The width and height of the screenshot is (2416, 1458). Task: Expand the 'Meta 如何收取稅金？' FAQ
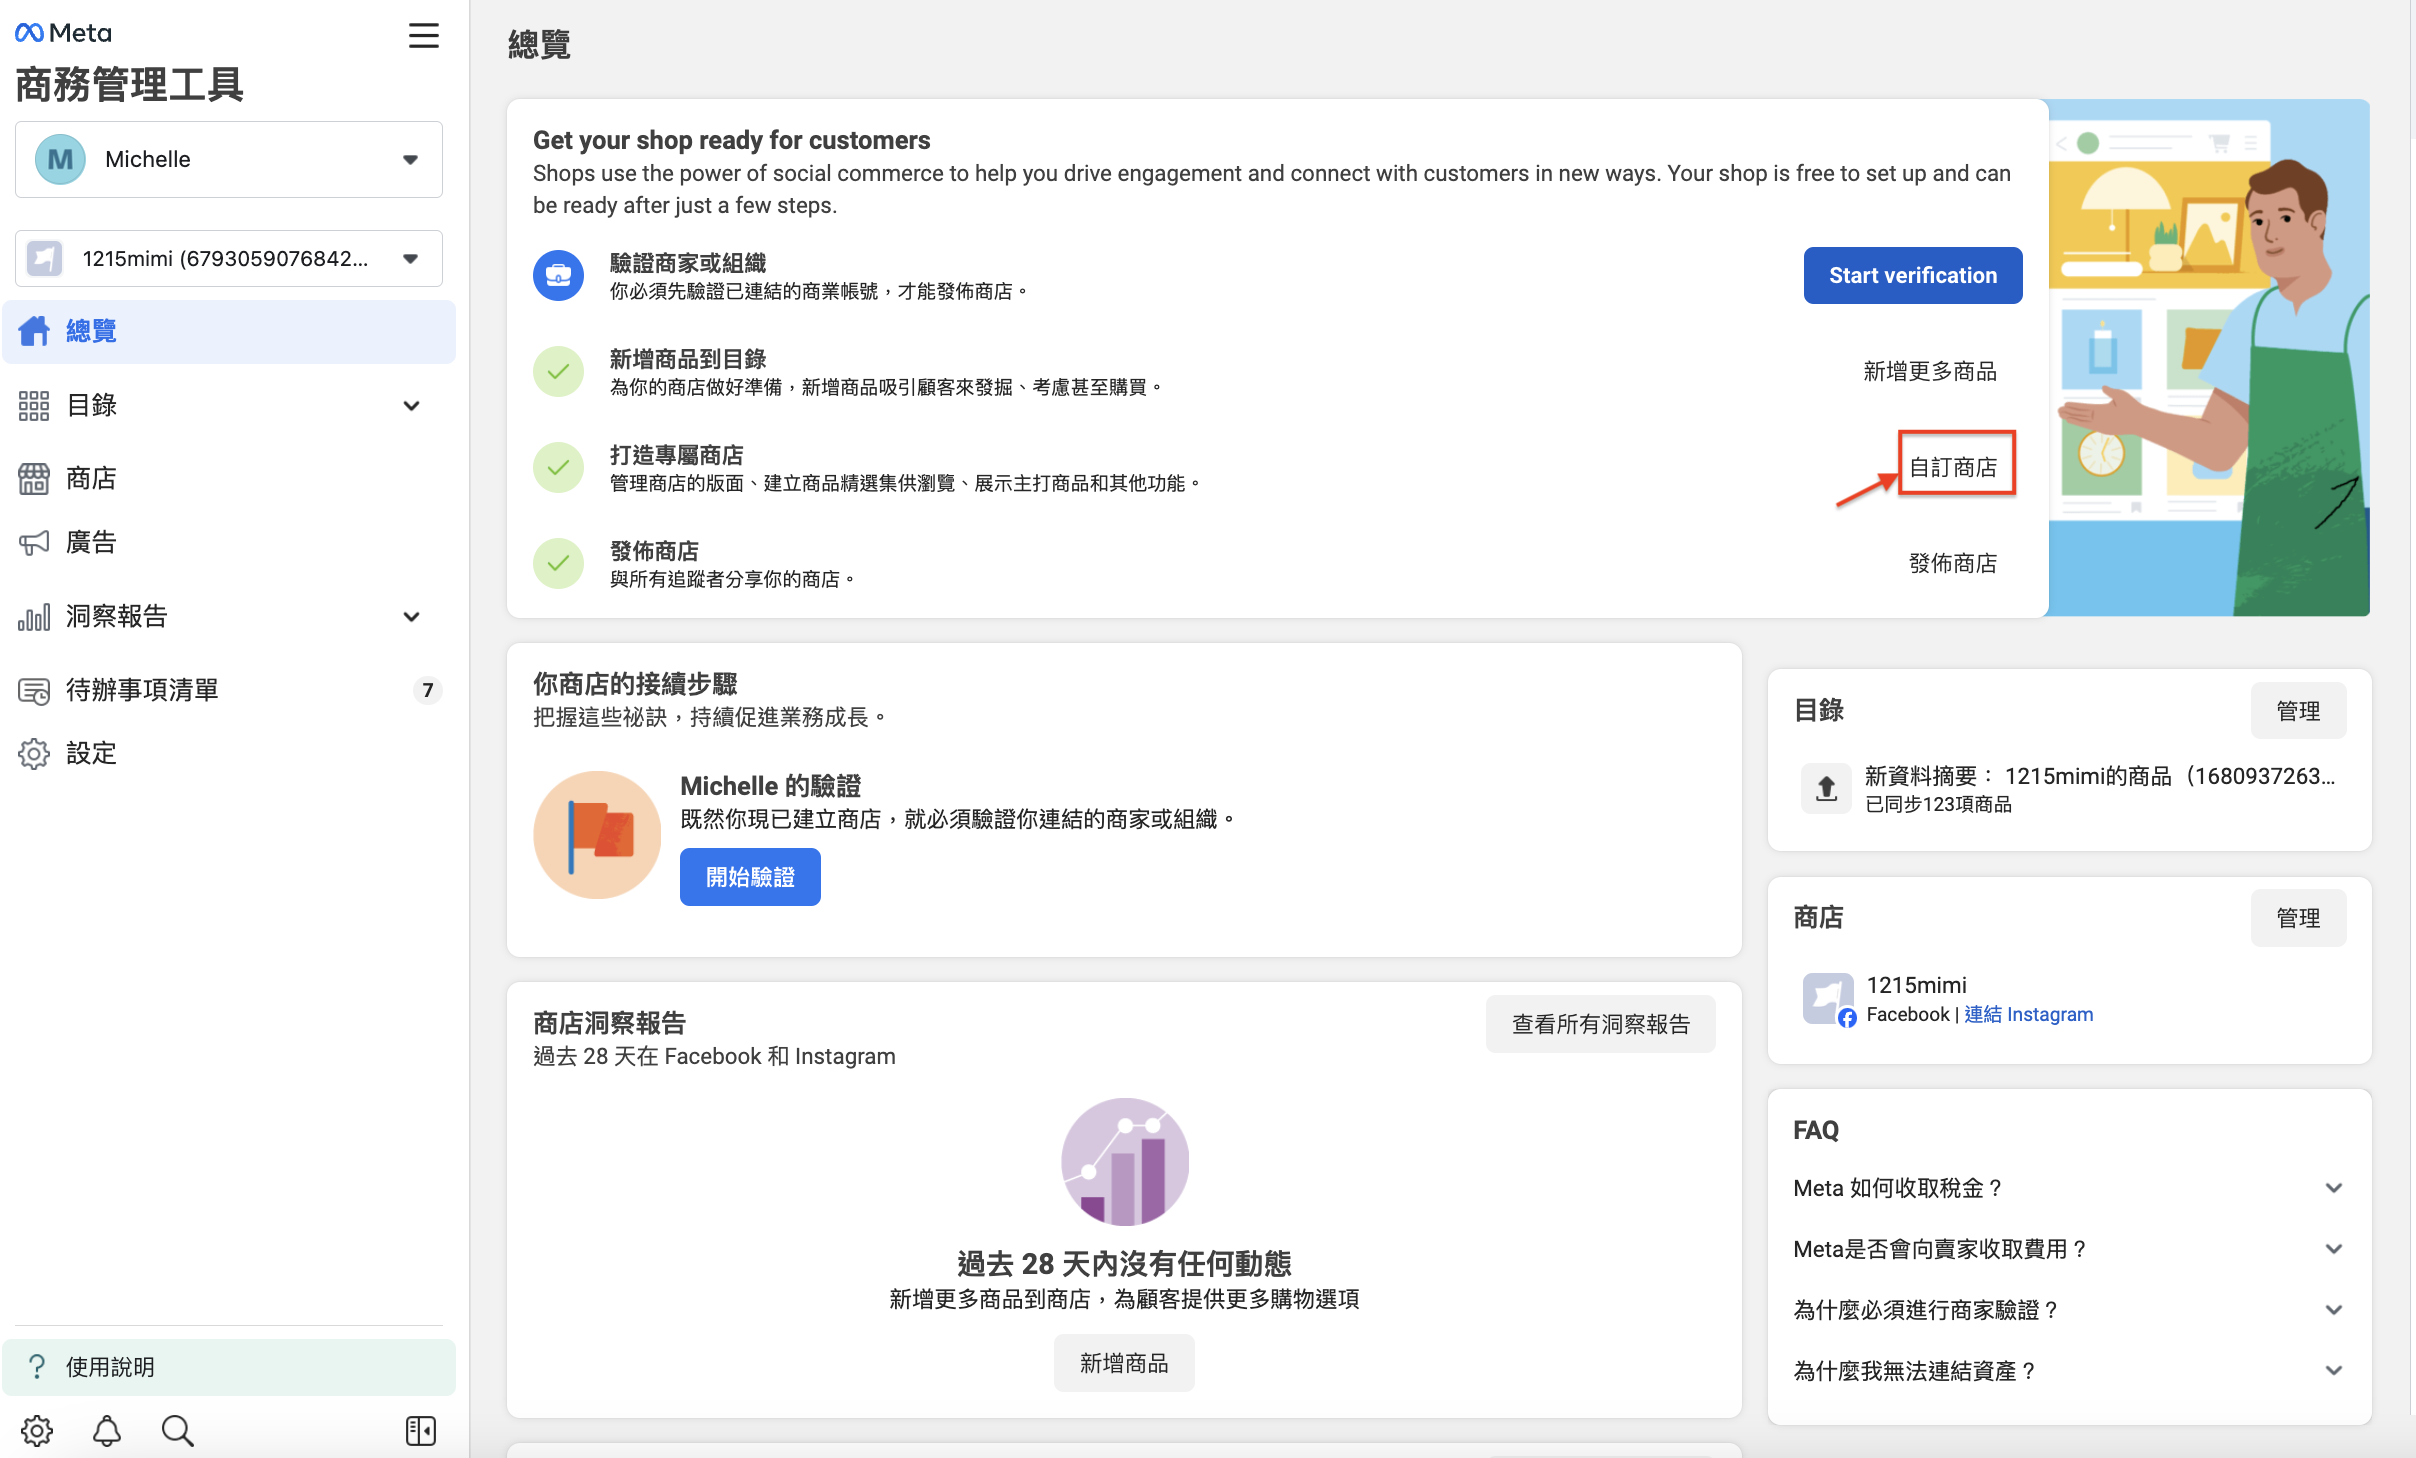2333,1188
